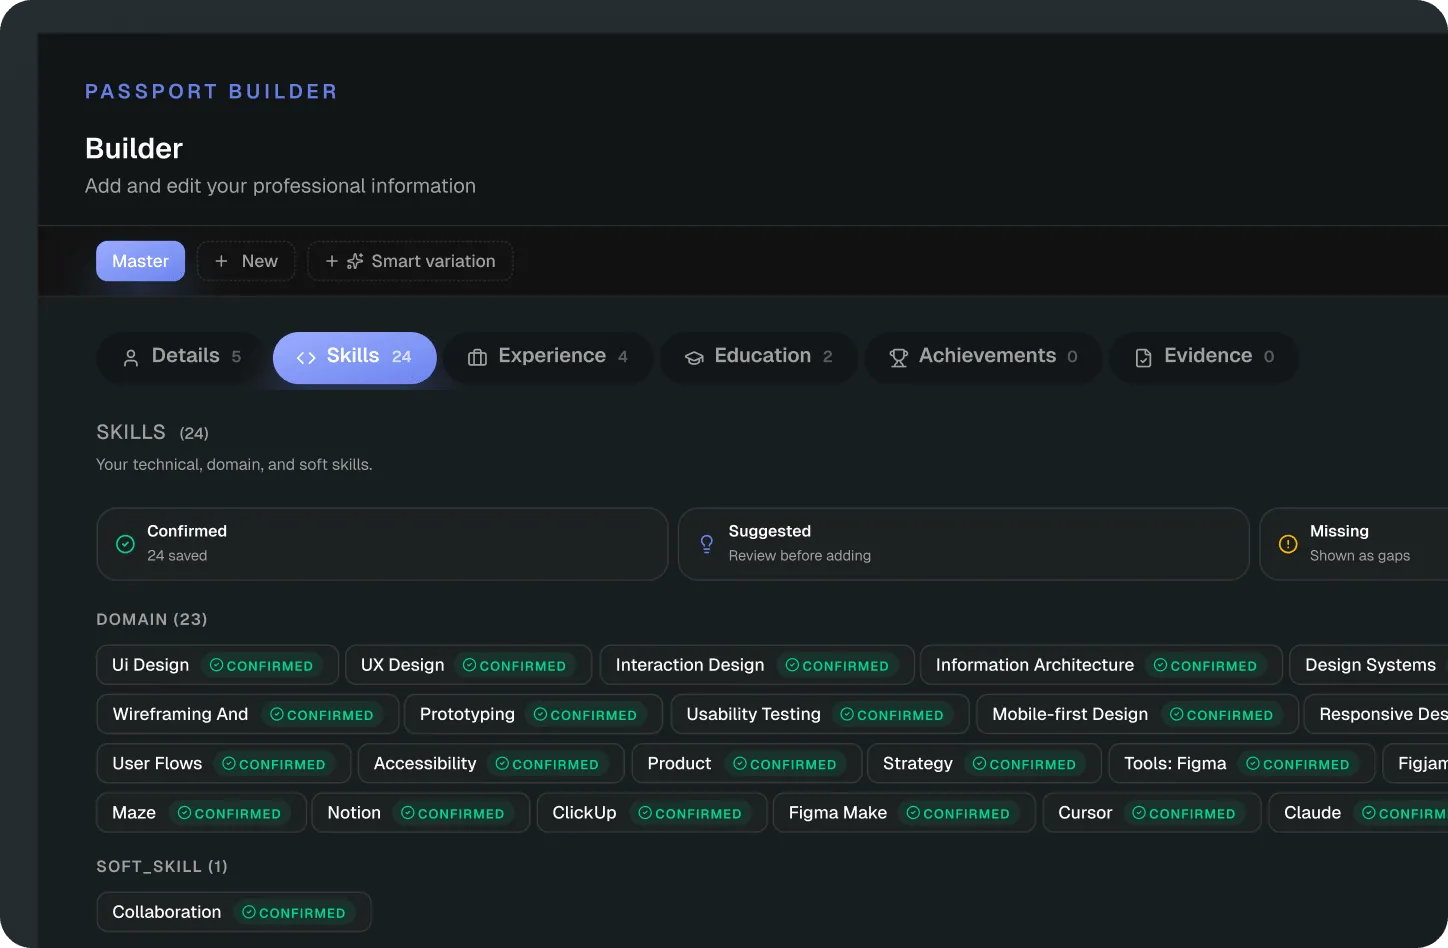Click the Cursor skill chip

1152,813
